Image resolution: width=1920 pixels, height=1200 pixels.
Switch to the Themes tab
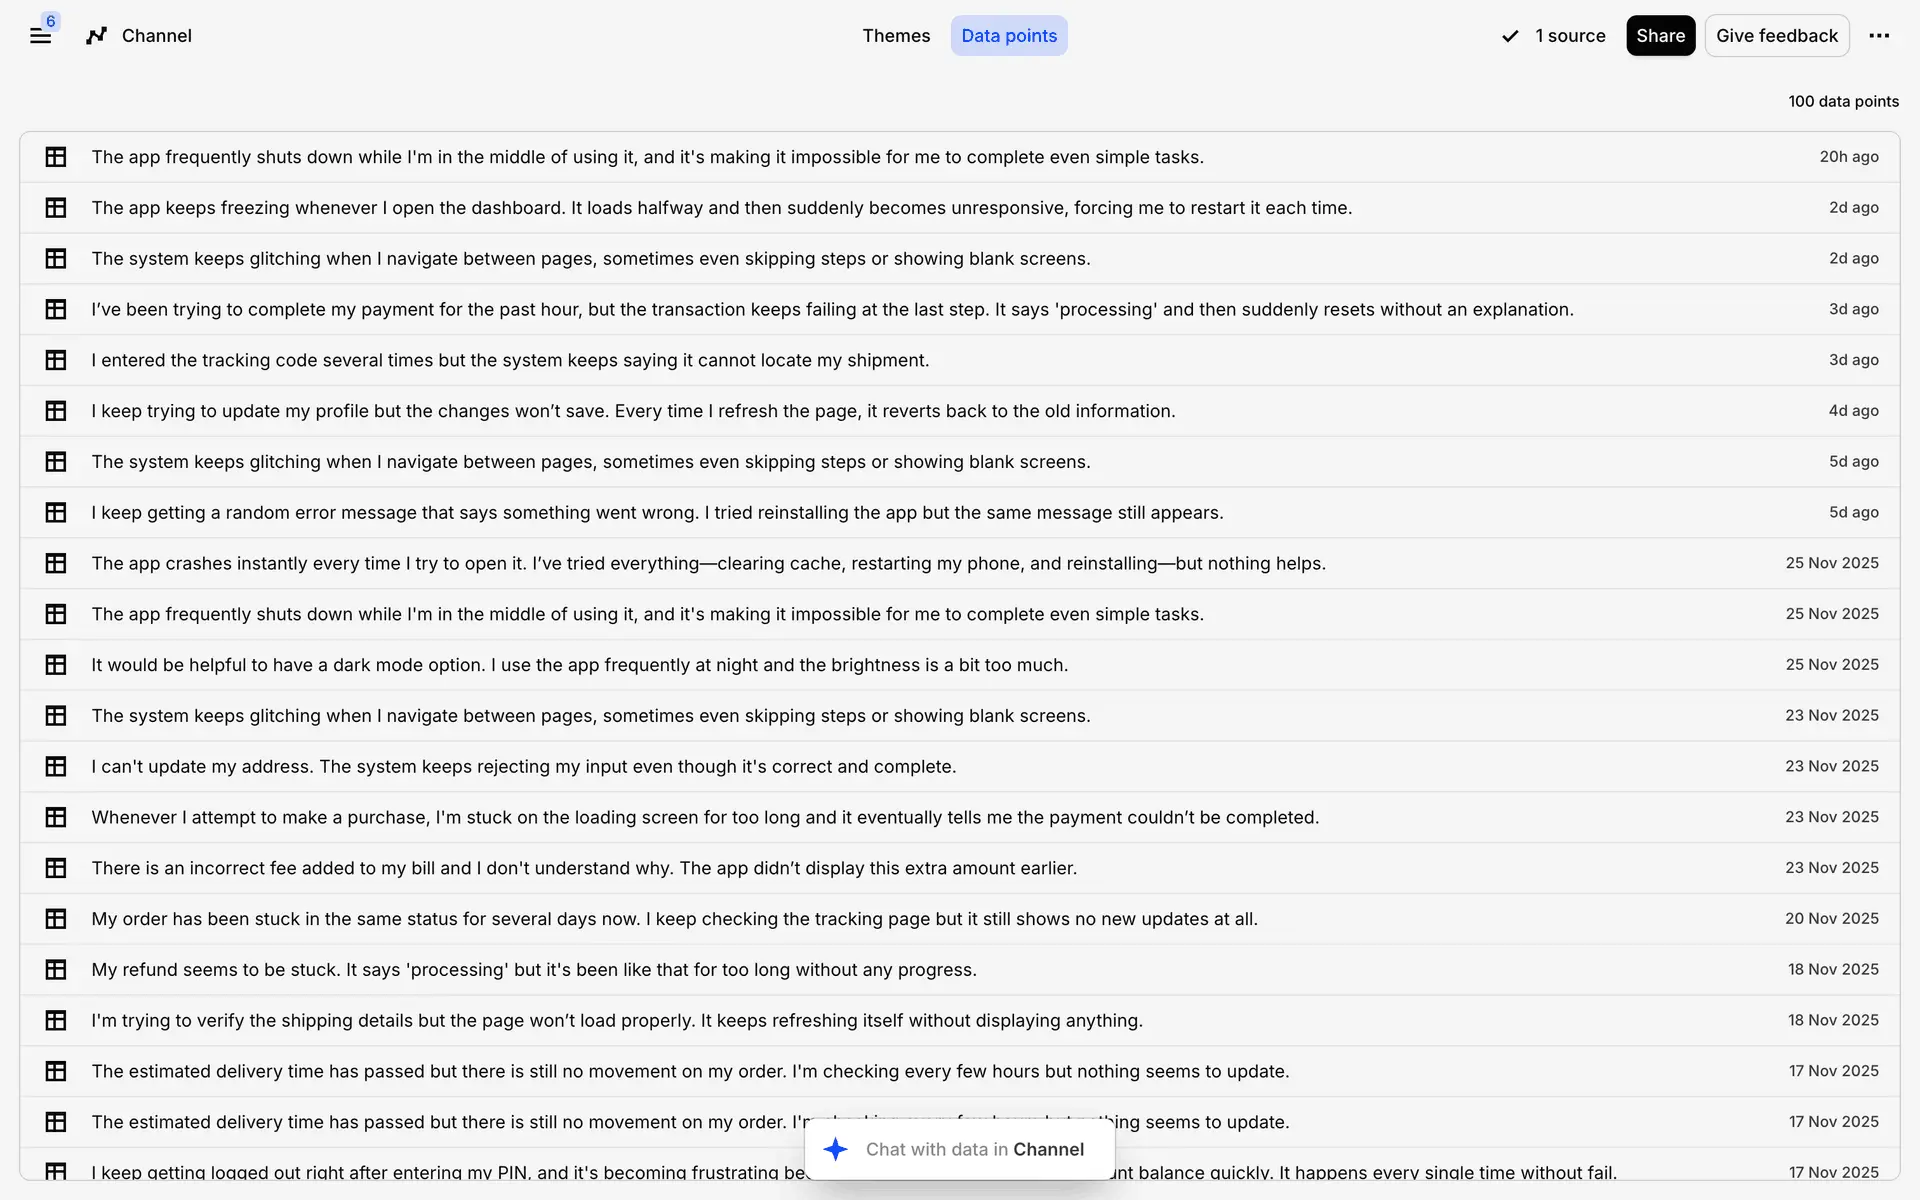896,36
